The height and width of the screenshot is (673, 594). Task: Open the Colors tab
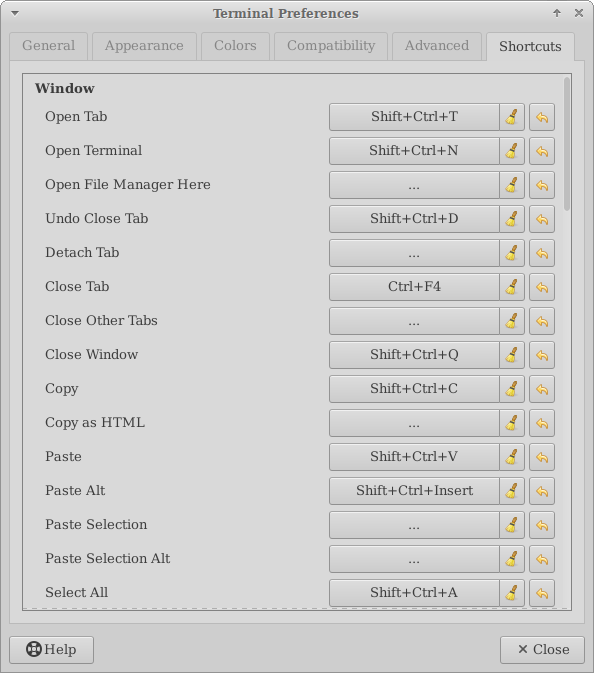235,46
